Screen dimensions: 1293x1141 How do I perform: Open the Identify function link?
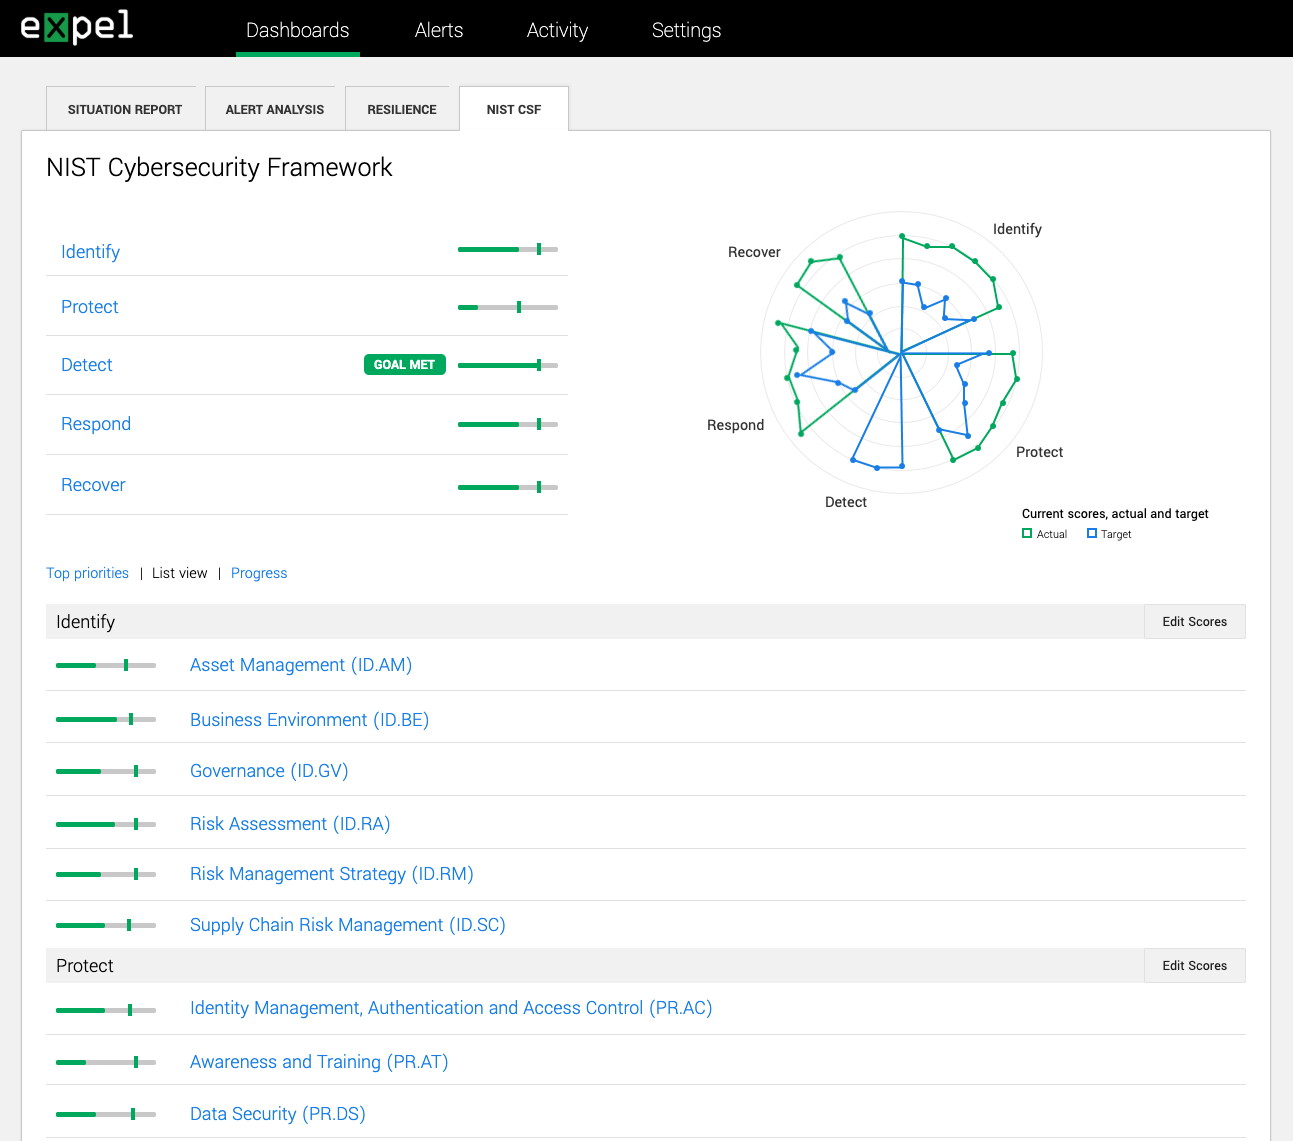point(90,252)
